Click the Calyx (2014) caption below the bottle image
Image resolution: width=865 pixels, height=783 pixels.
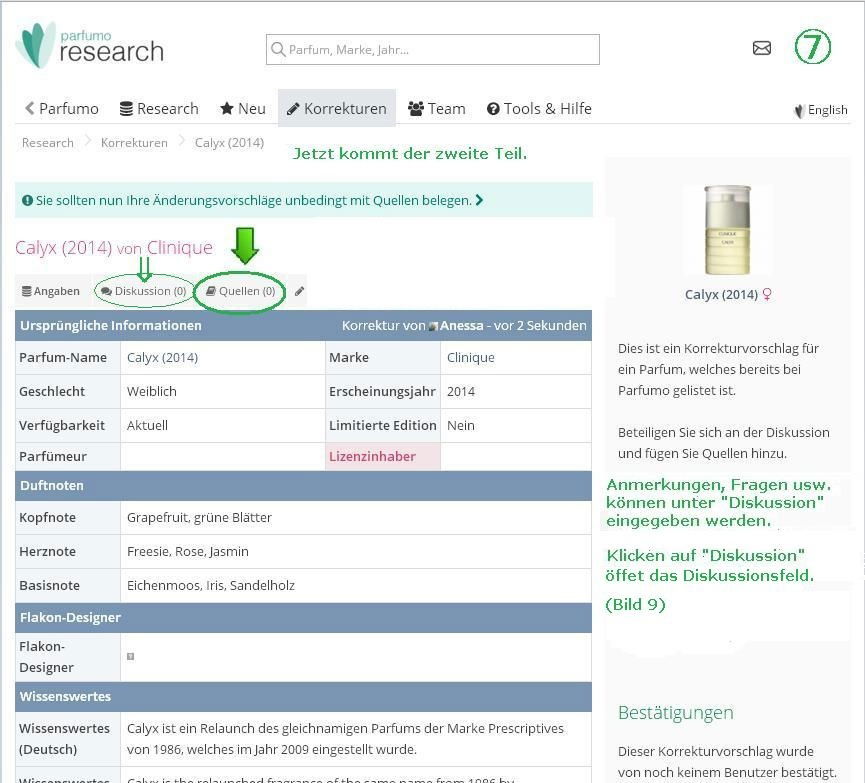[x=721, y=295]
